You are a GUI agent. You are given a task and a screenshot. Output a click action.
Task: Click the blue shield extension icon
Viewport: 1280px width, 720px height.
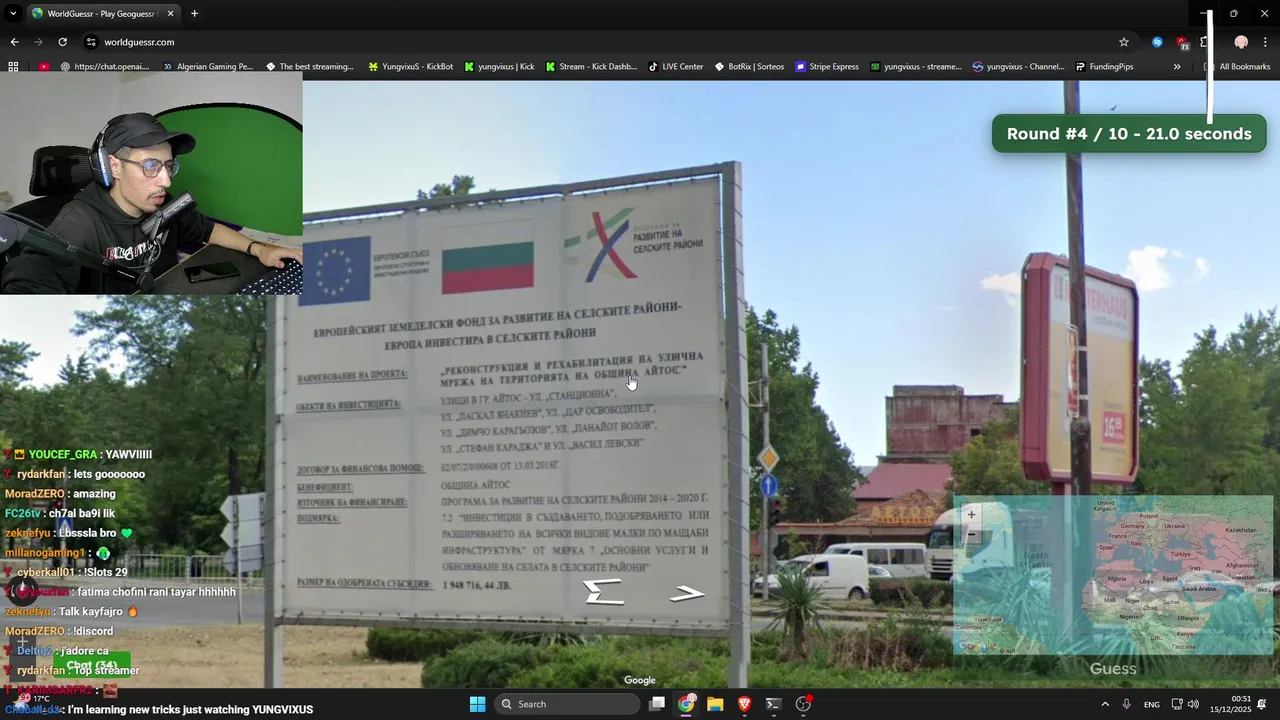(x=1157, y=42)
